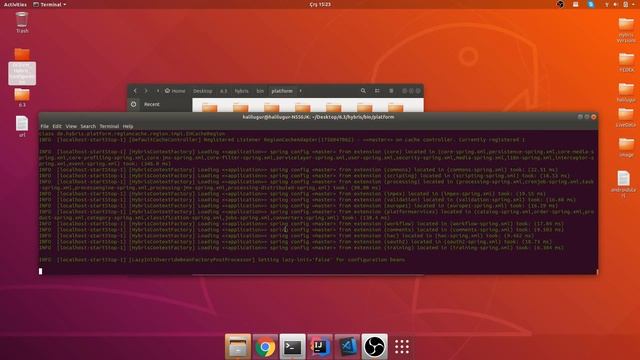Click Activities in the top bar

click(15, 4)
